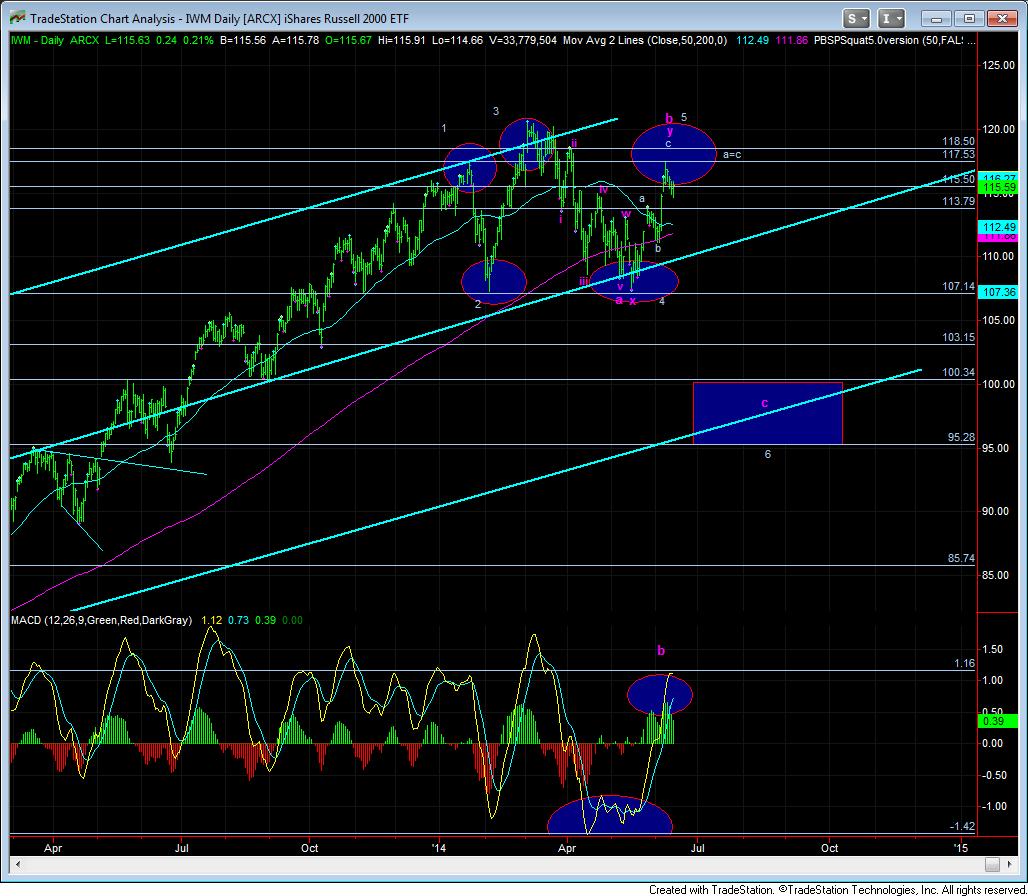Click the Hi=115.91 high value
This screenshot has width=1028, height=896.
(x=403, y=41)
